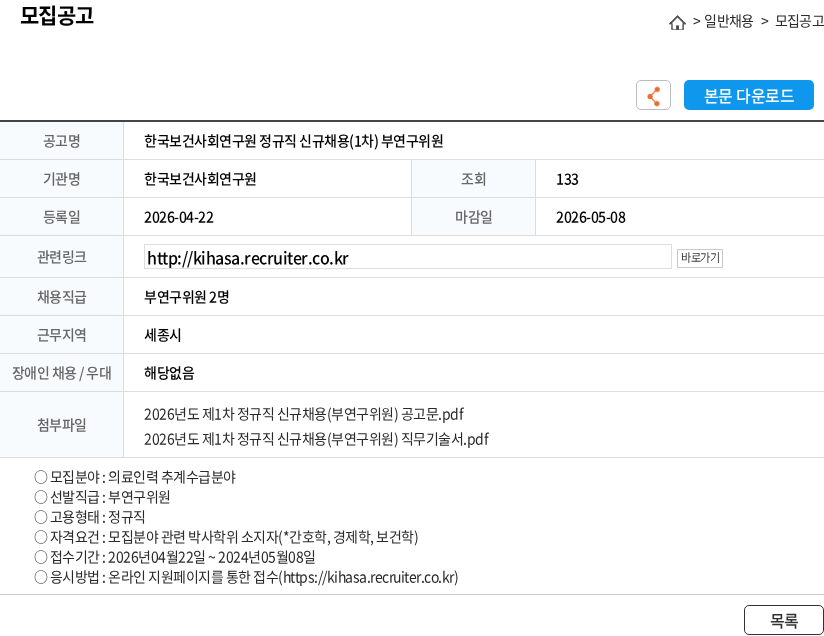Click the 첨부파일 row label
Screen dimensions: 824x636
61,425
